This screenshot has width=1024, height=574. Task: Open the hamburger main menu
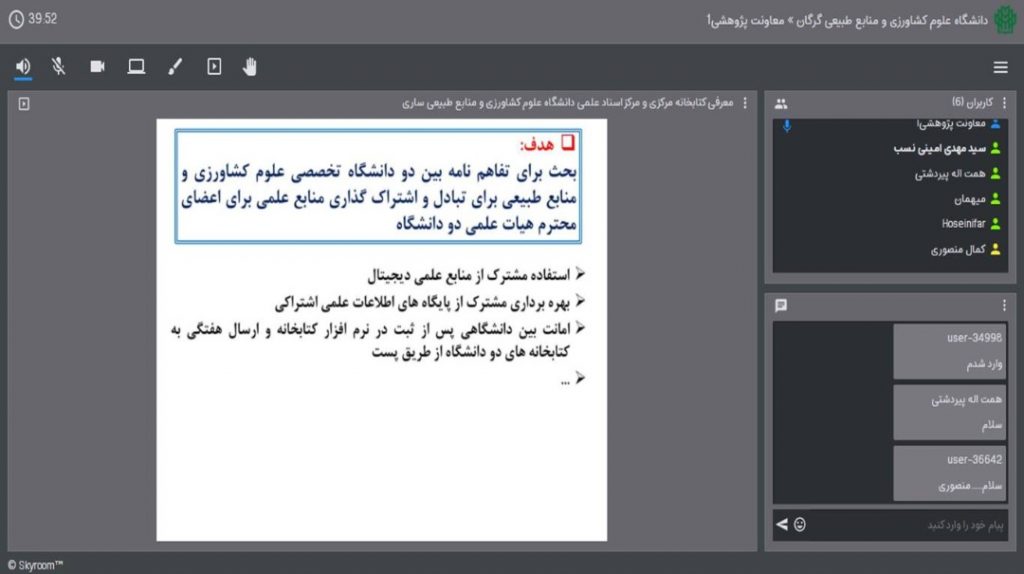[1000, 68]
